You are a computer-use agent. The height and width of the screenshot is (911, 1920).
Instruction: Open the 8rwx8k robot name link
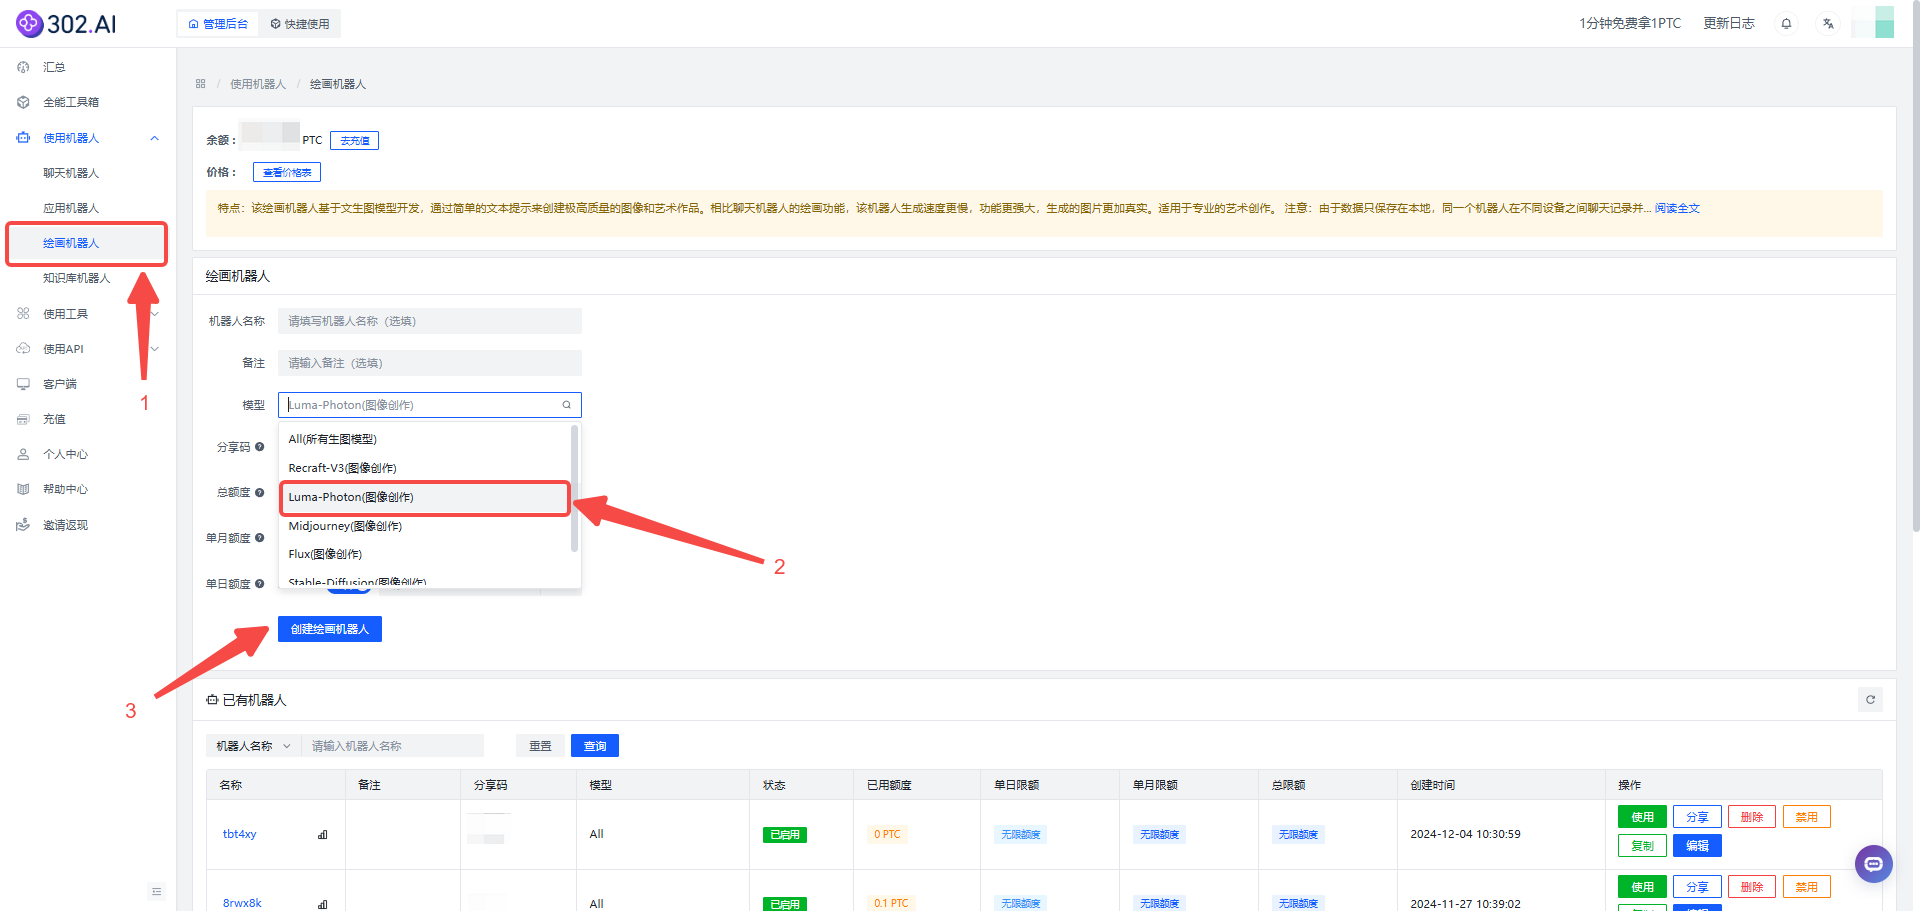pyautogui.click(x=242, y=903)
